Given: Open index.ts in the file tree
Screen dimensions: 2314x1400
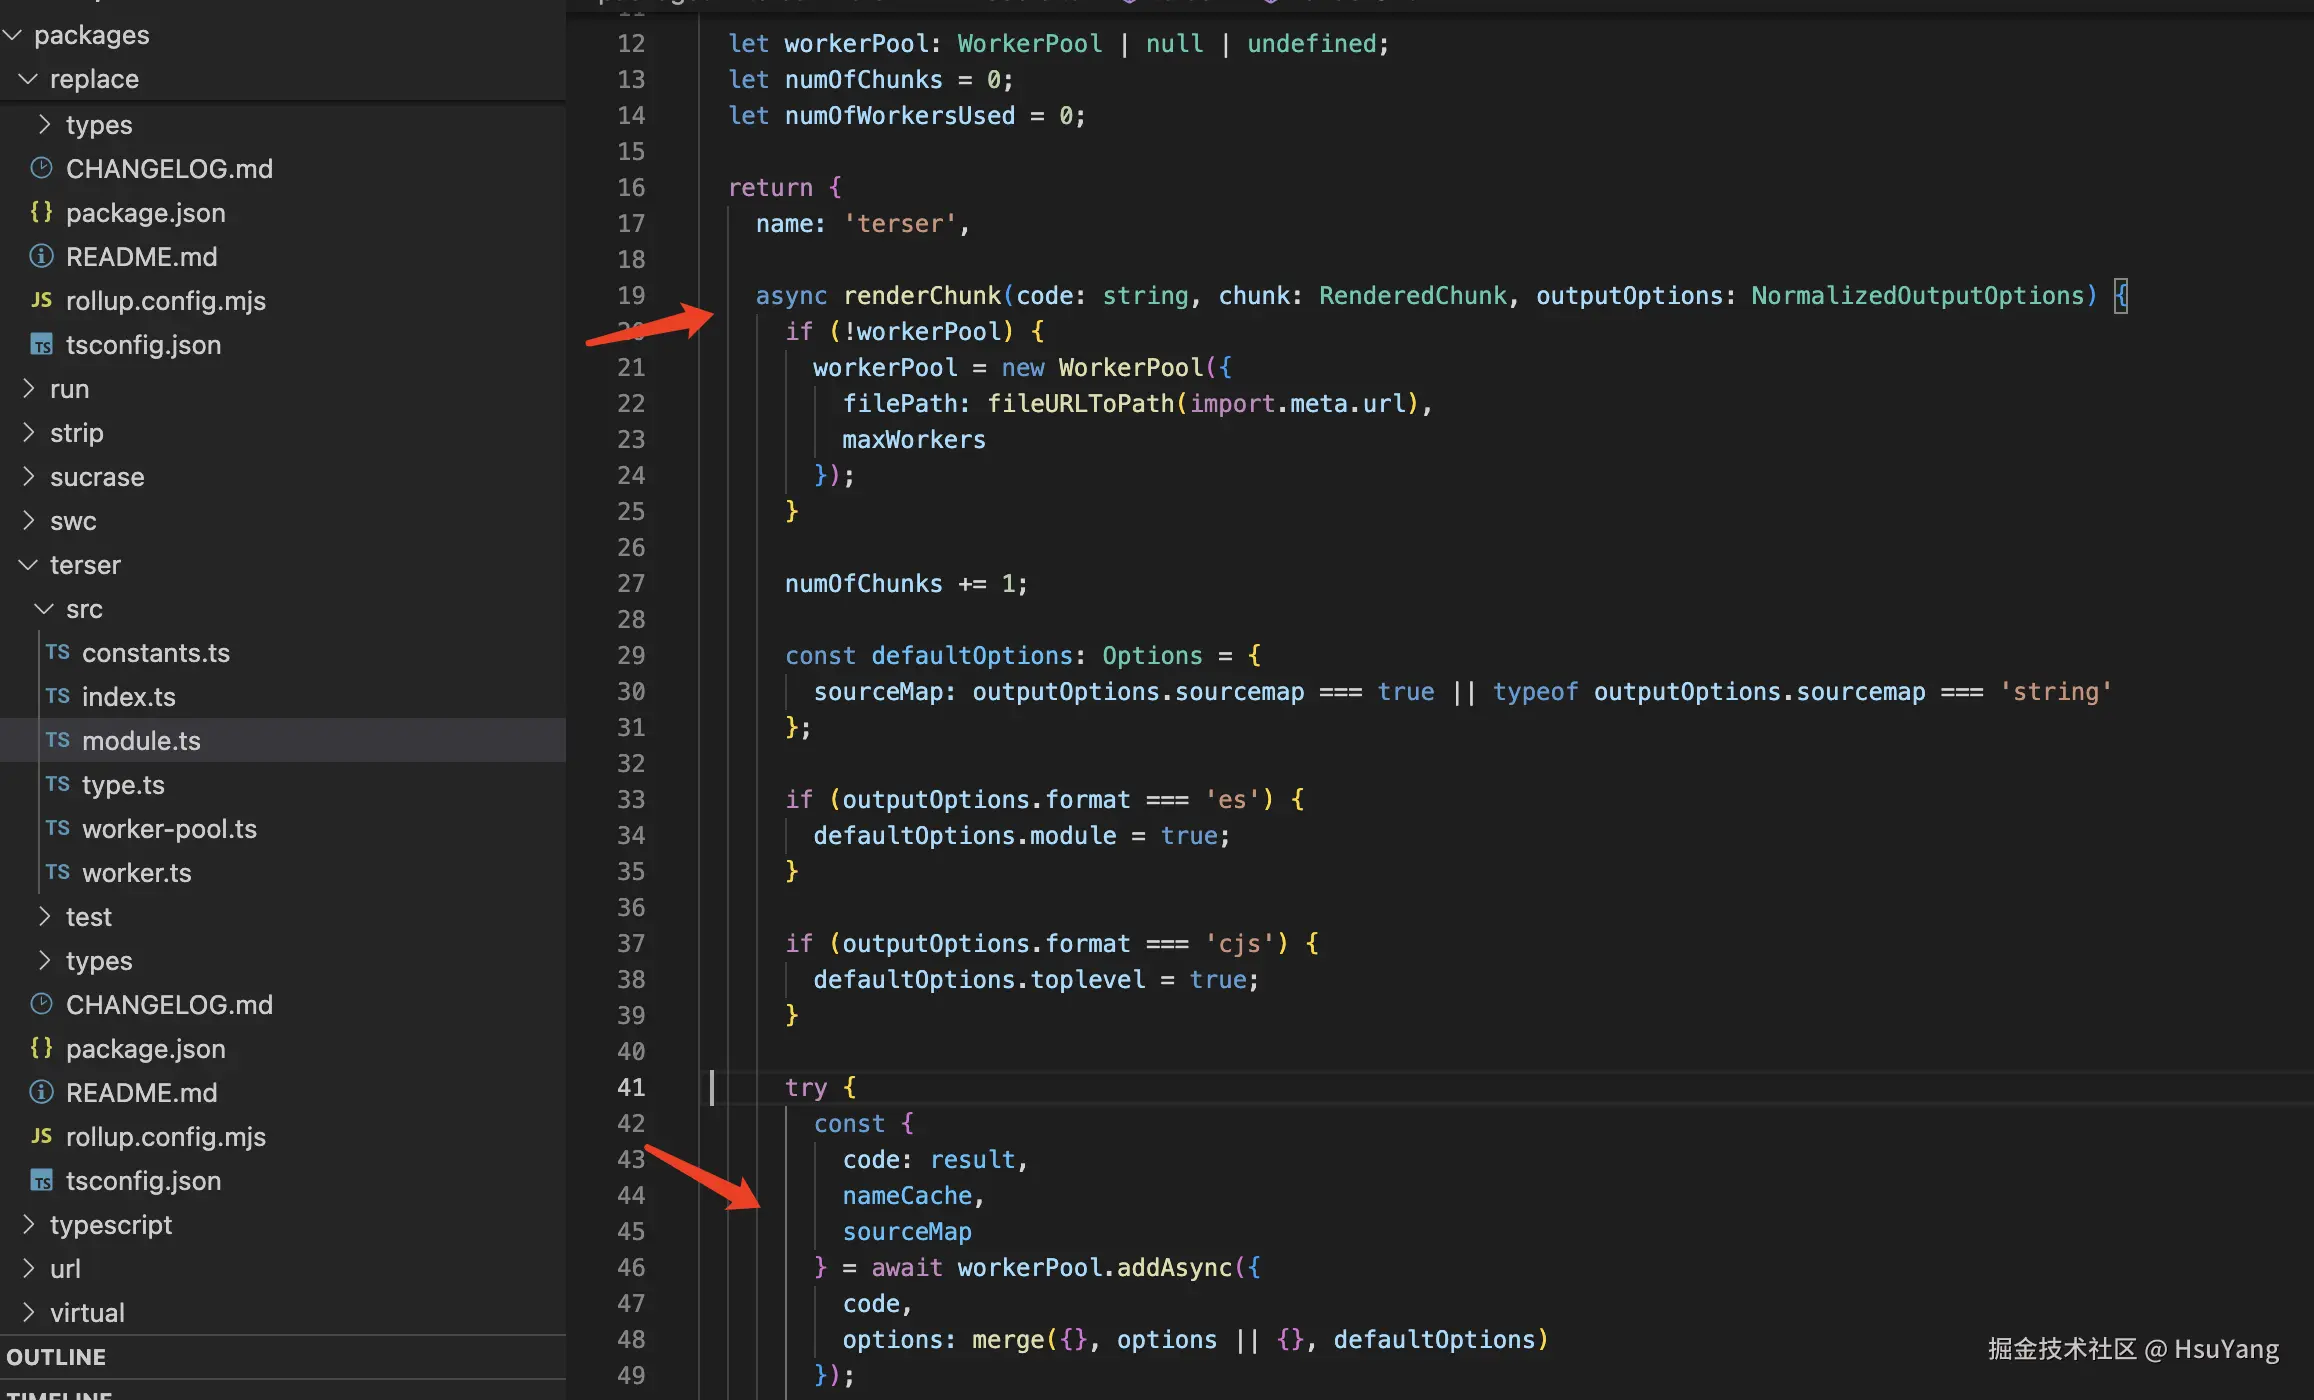Looking at the screenshot, I should coord(128,697).
